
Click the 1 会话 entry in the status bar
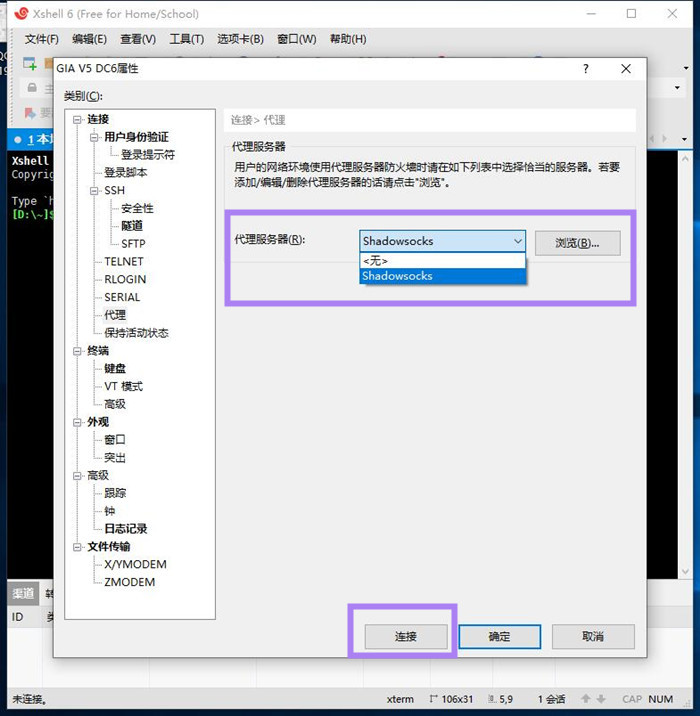pyautogui.click(x=552, y=699)
